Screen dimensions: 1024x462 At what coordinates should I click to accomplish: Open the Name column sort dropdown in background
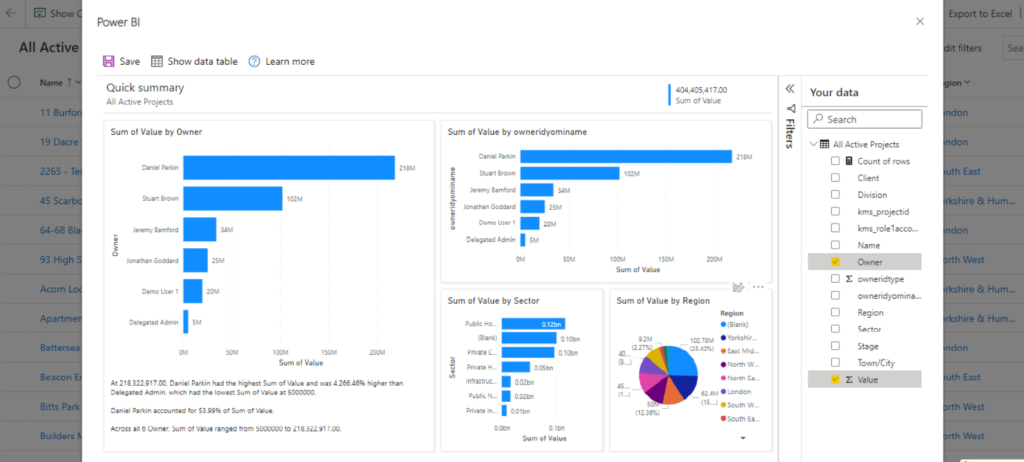(79, 83)
